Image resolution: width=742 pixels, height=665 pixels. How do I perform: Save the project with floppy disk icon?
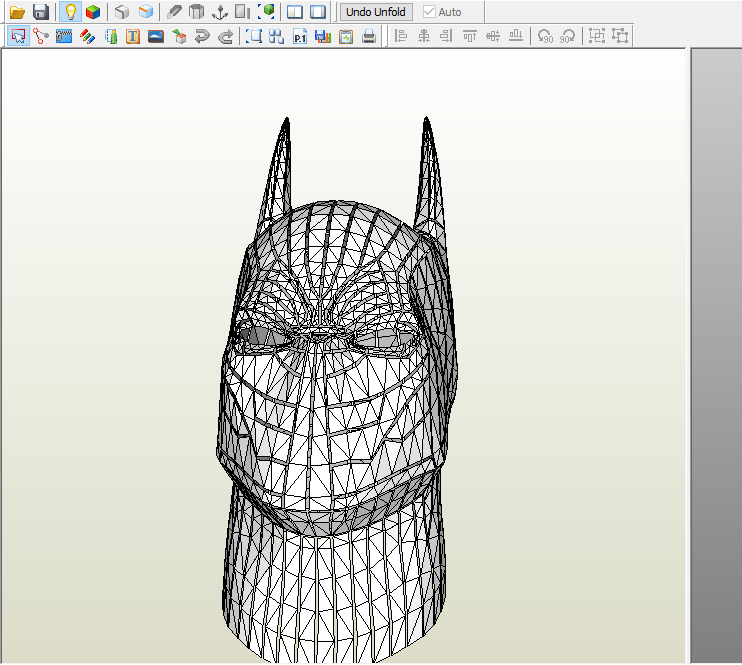tap(41, 12)
